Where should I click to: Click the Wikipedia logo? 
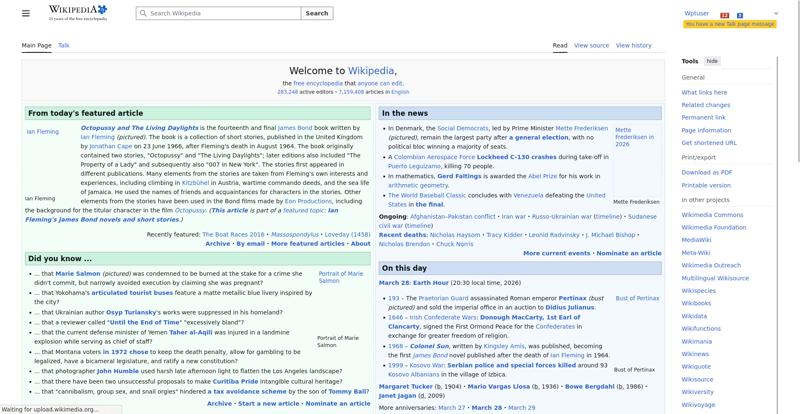pyautogui.click(x=78, y=13)
